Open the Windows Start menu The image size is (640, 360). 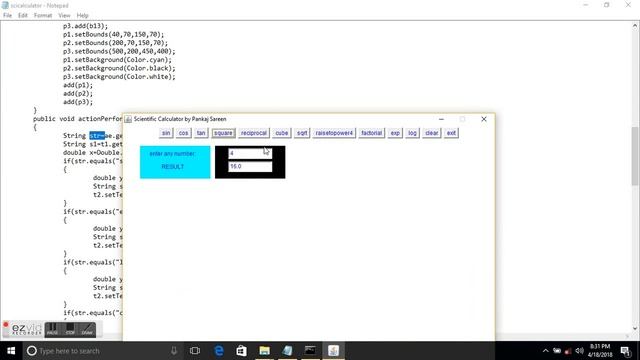(11, 351)
